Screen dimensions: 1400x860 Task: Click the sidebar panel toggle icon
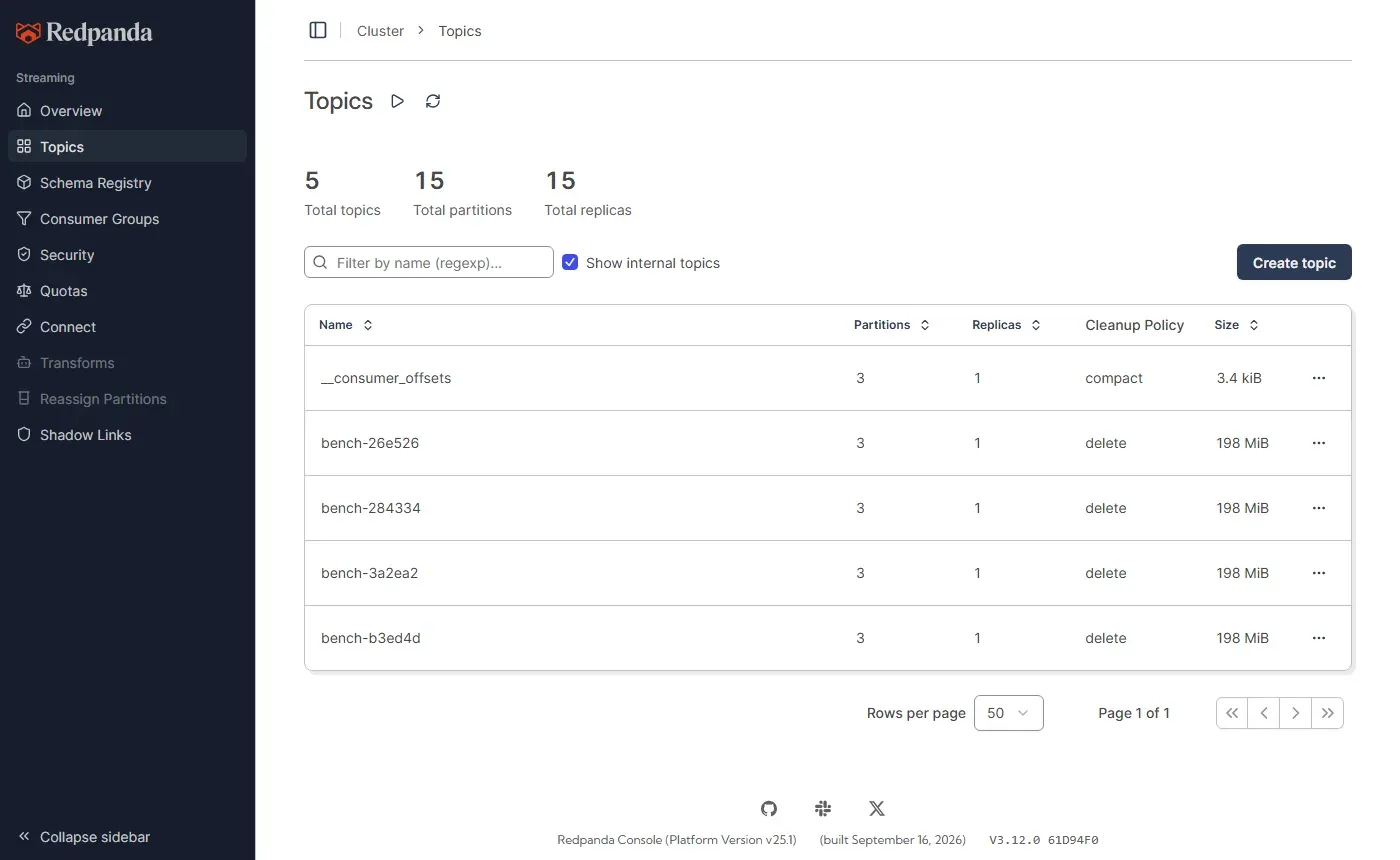(318, 30)
